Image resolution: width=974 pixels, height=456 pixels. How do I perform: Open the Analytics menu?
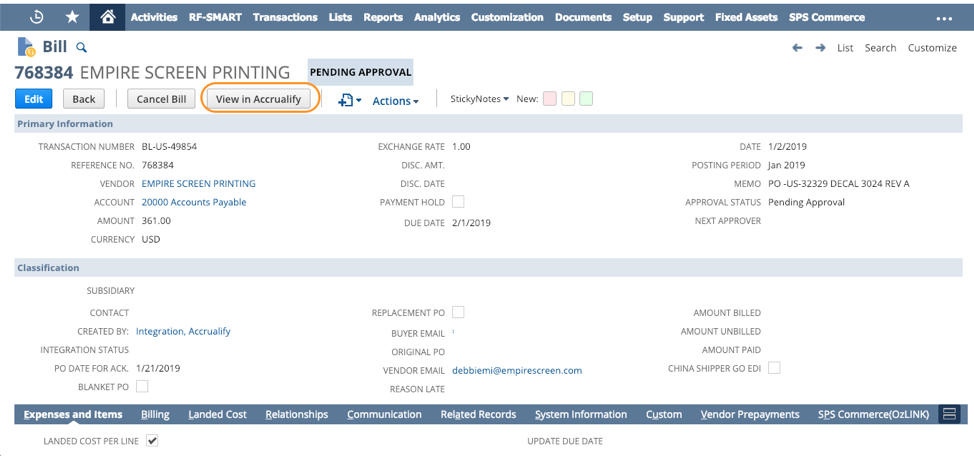[437, 17]
